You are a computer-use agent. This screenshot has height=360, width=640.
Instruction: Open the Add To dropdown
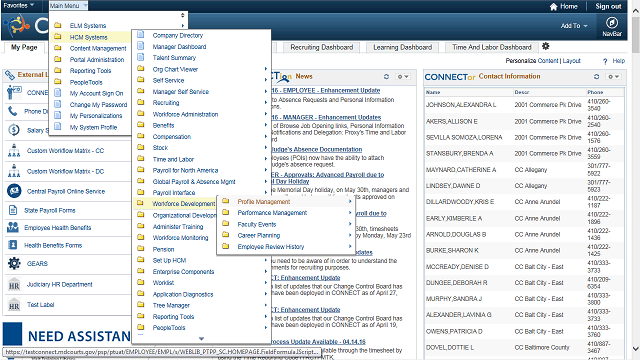[574, 26]
